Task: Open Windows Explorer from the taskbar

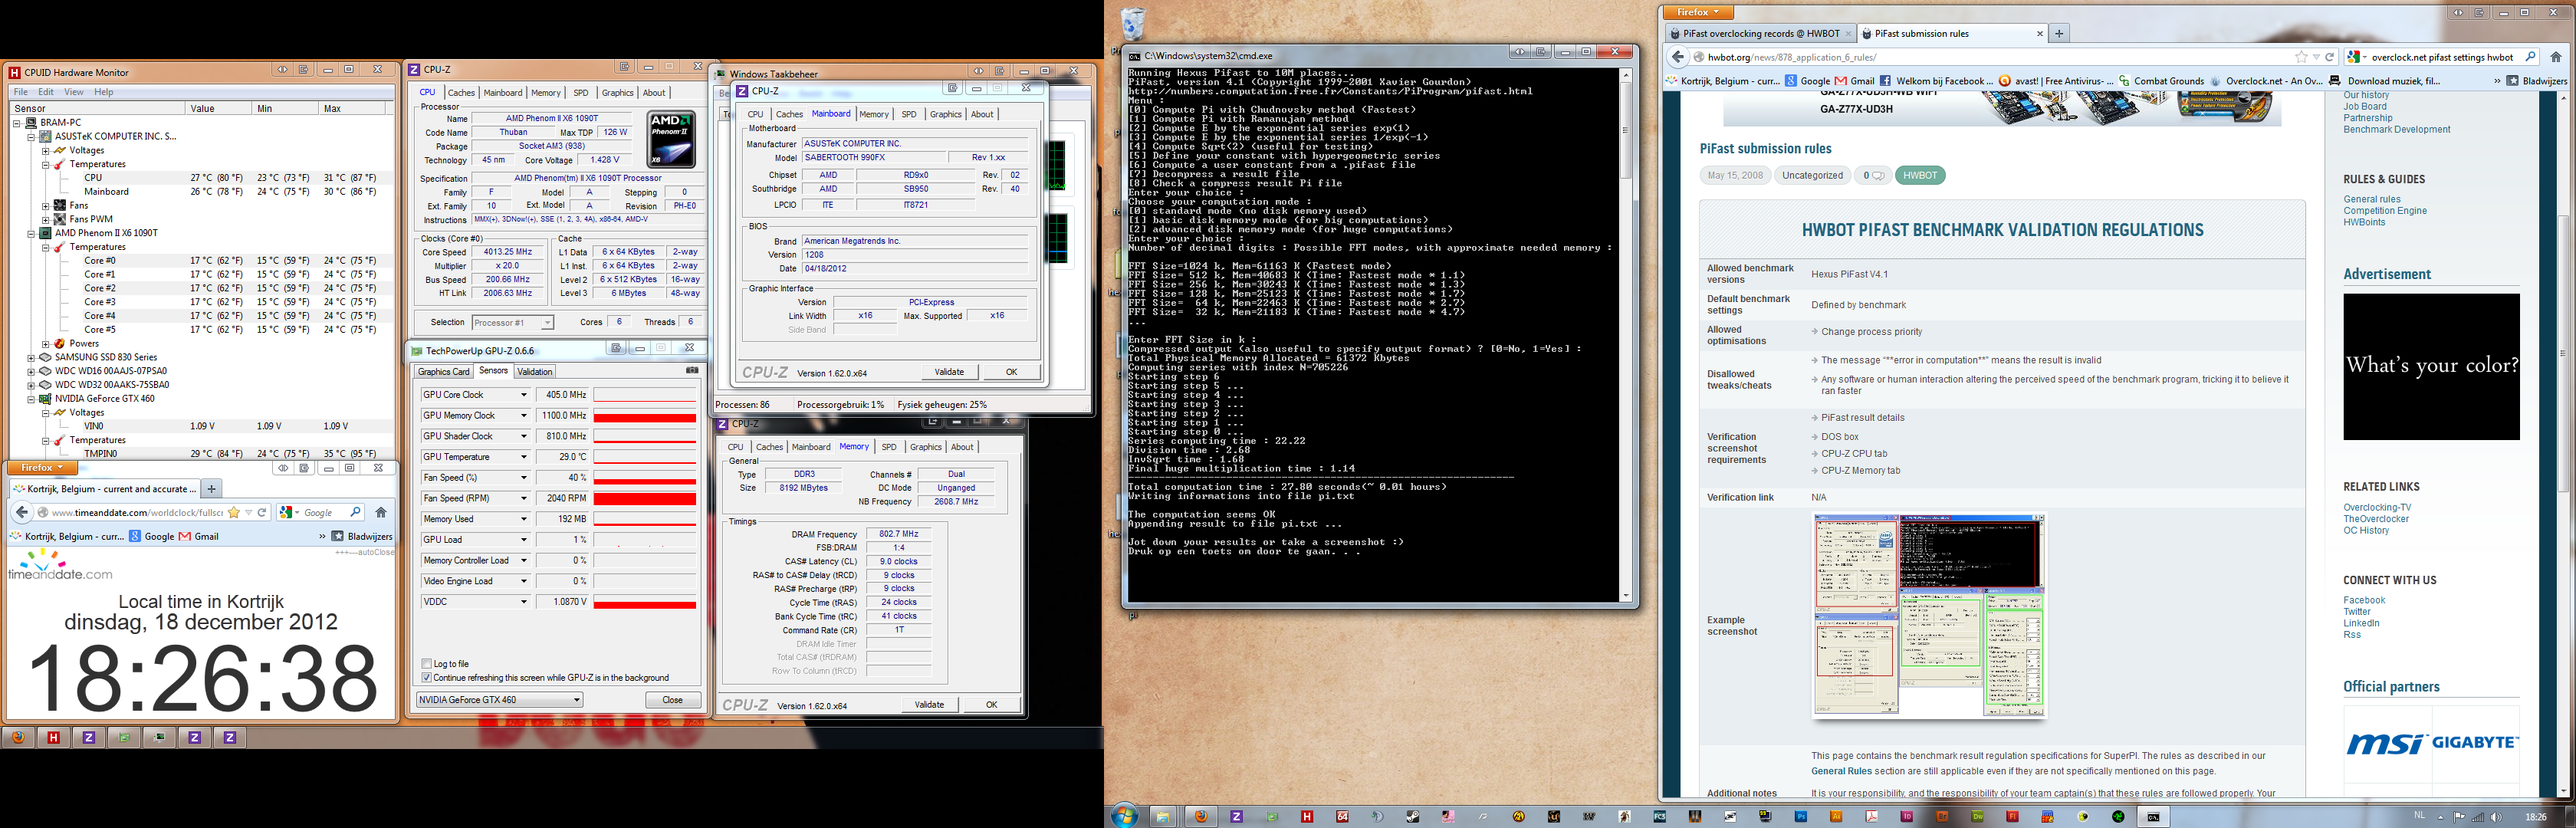Action: (x=1162, y=816)
